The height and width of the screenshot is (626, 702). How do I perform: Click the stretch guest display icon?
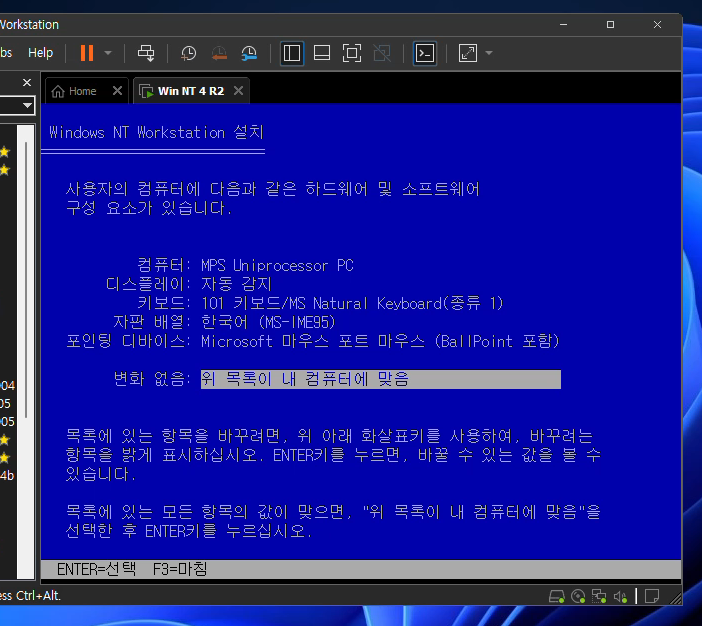(x=468, y=53)
